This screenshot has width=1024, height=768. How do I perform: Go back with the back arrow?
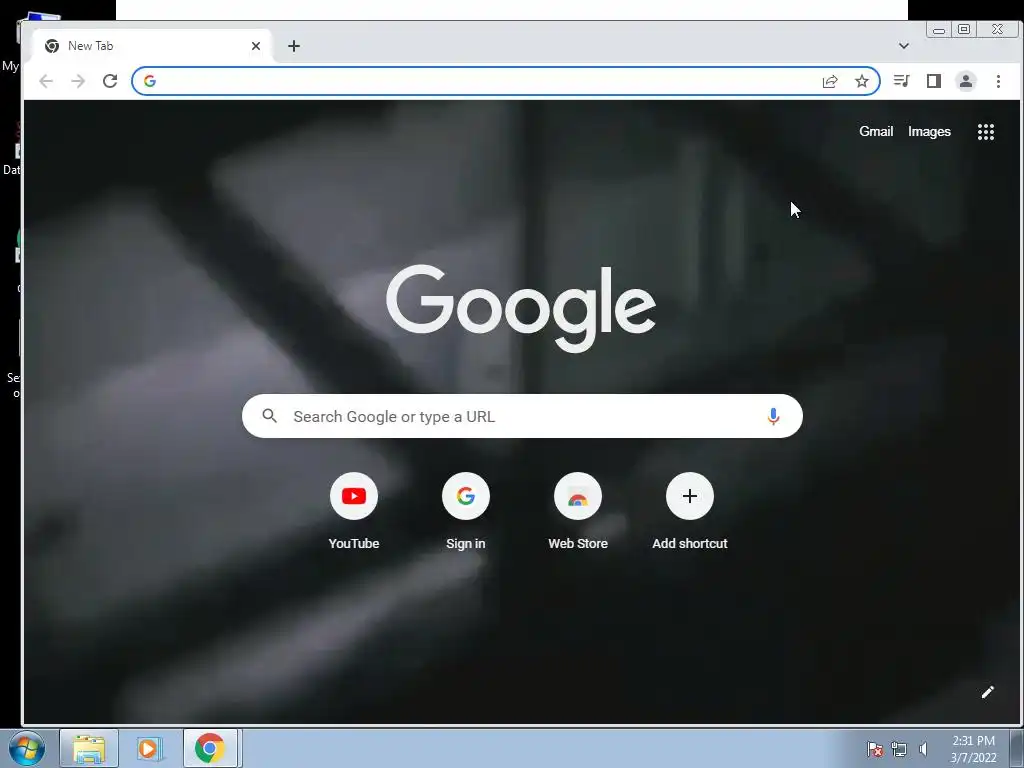[46, 81]
